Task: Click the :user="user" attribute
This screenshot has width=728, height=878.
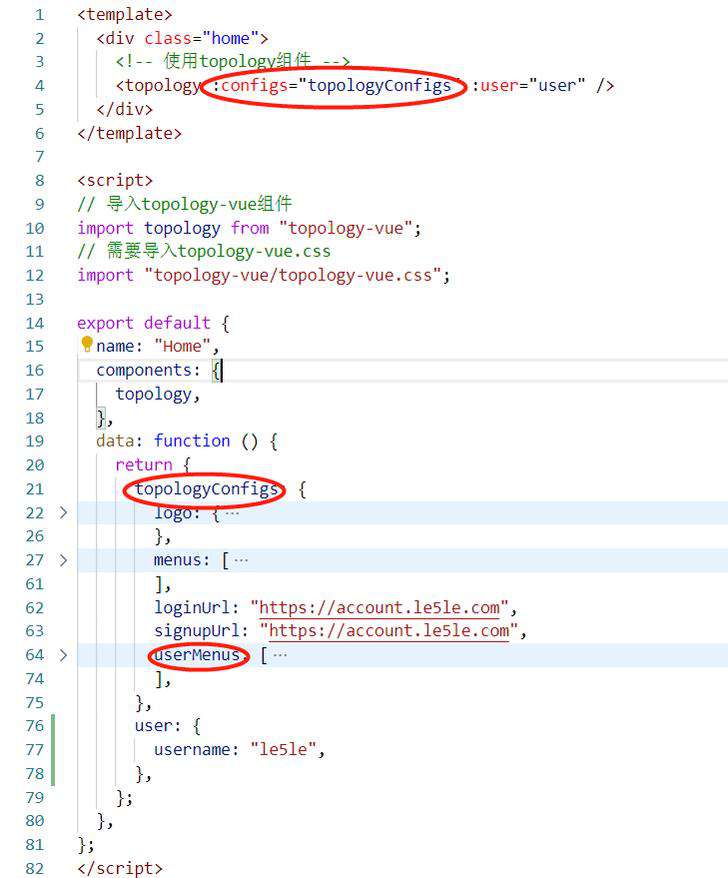Action: 528,85
